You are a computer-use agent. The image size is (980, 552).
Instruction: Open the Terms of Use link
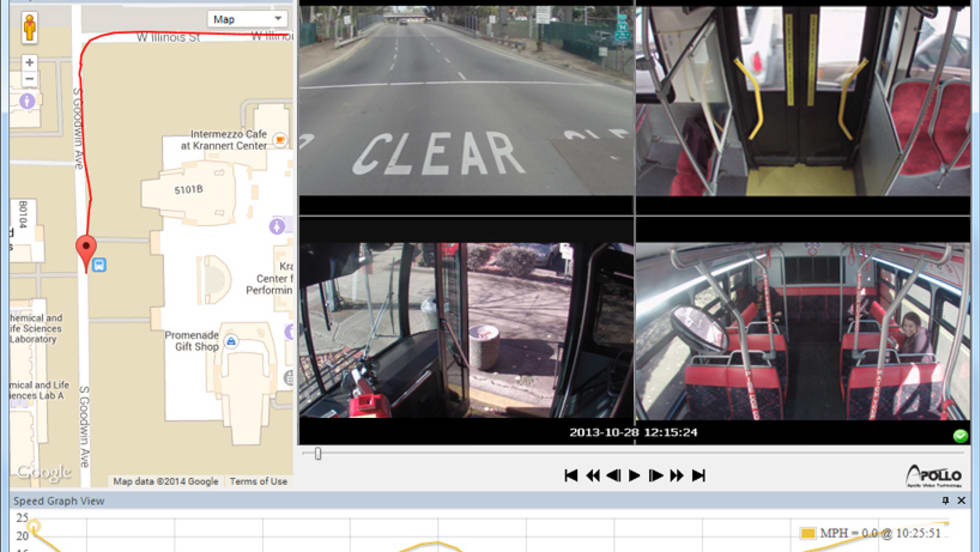click(x=258, y=481)
